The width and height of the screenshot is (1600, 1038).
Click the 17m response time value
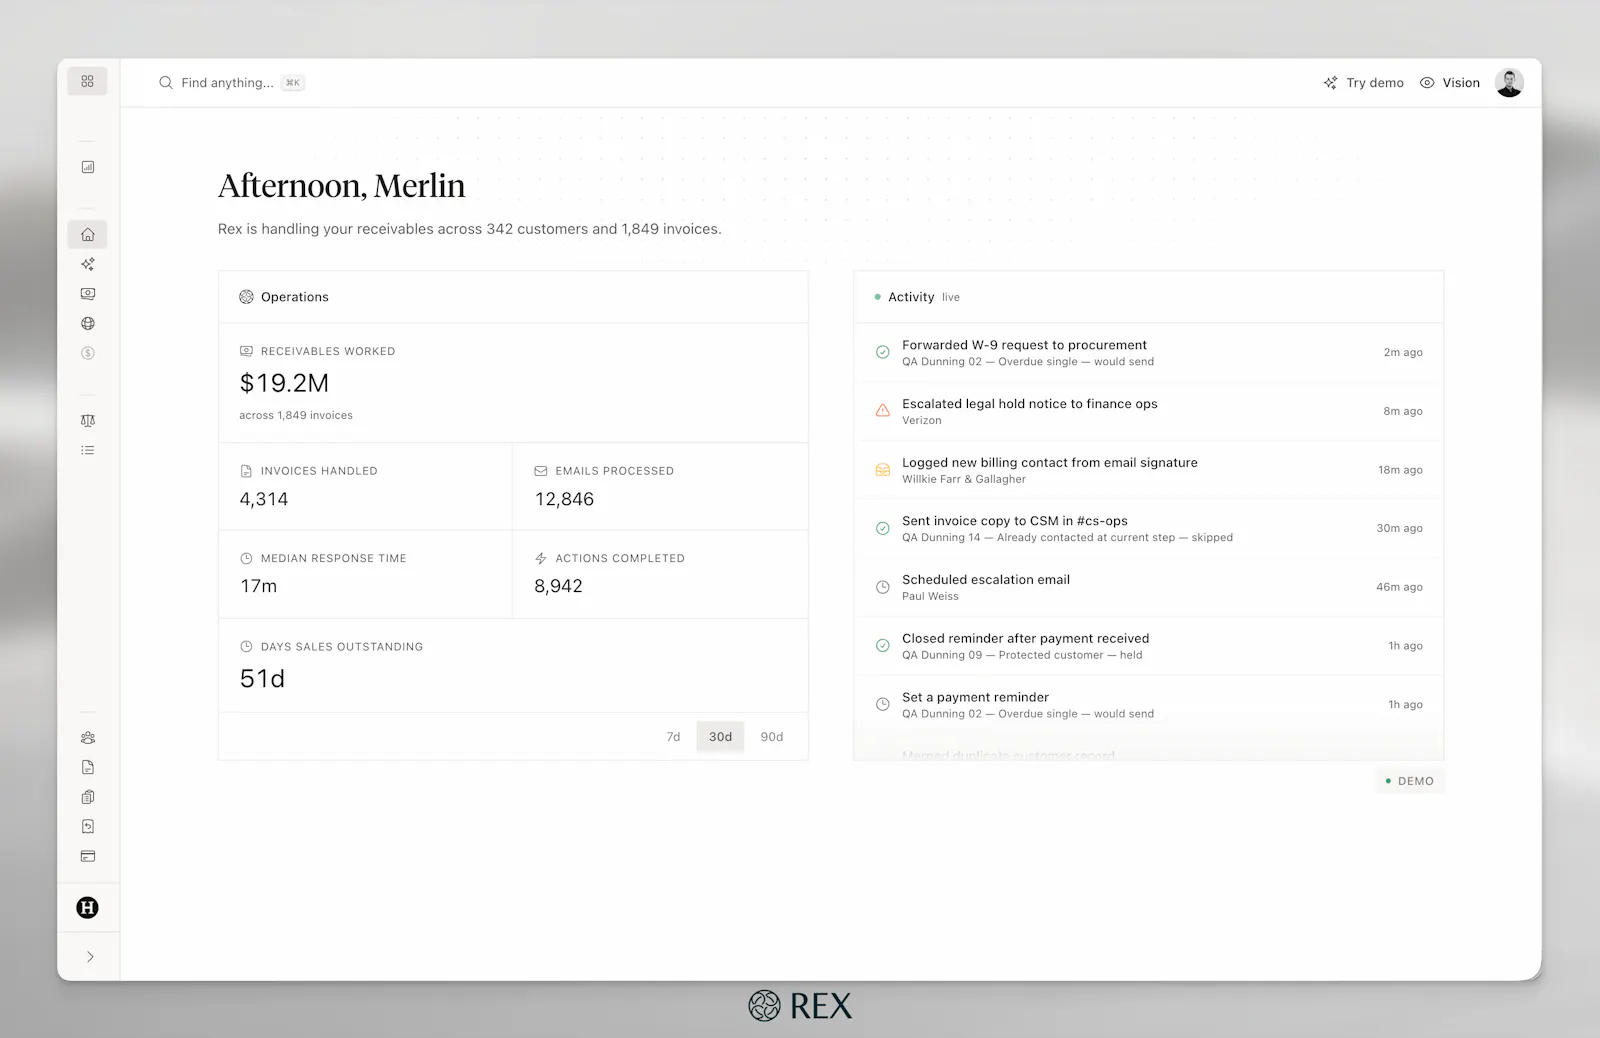click(x=258, y=586)
